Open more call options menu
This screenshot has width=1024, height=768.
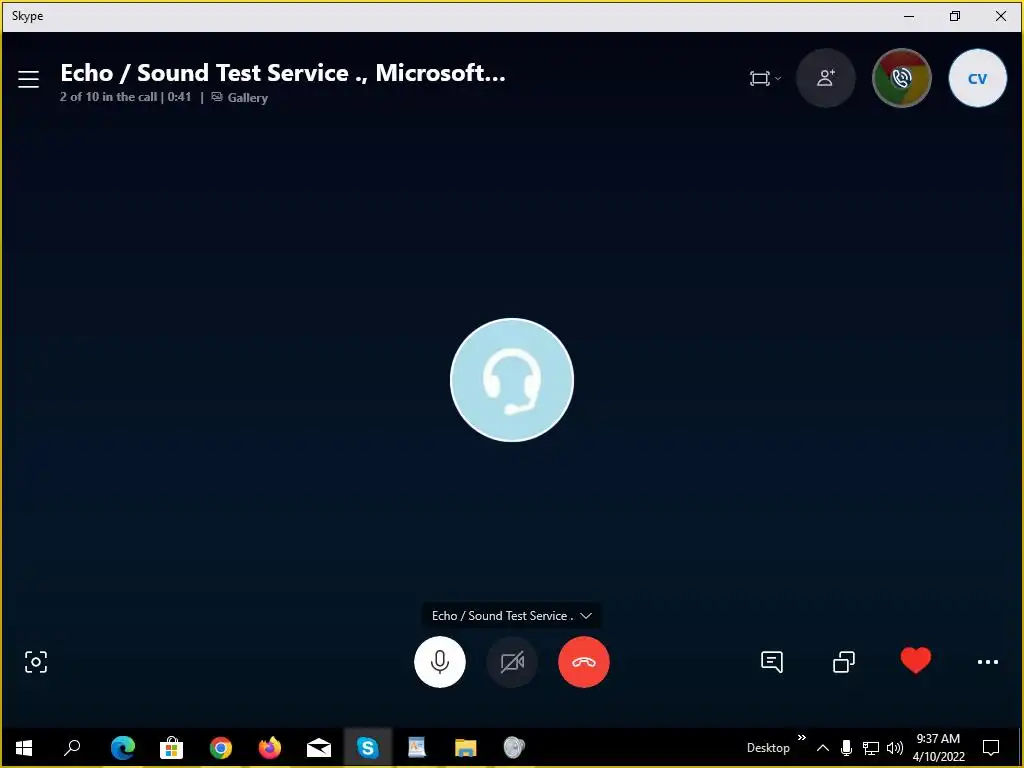coord(987,662)
